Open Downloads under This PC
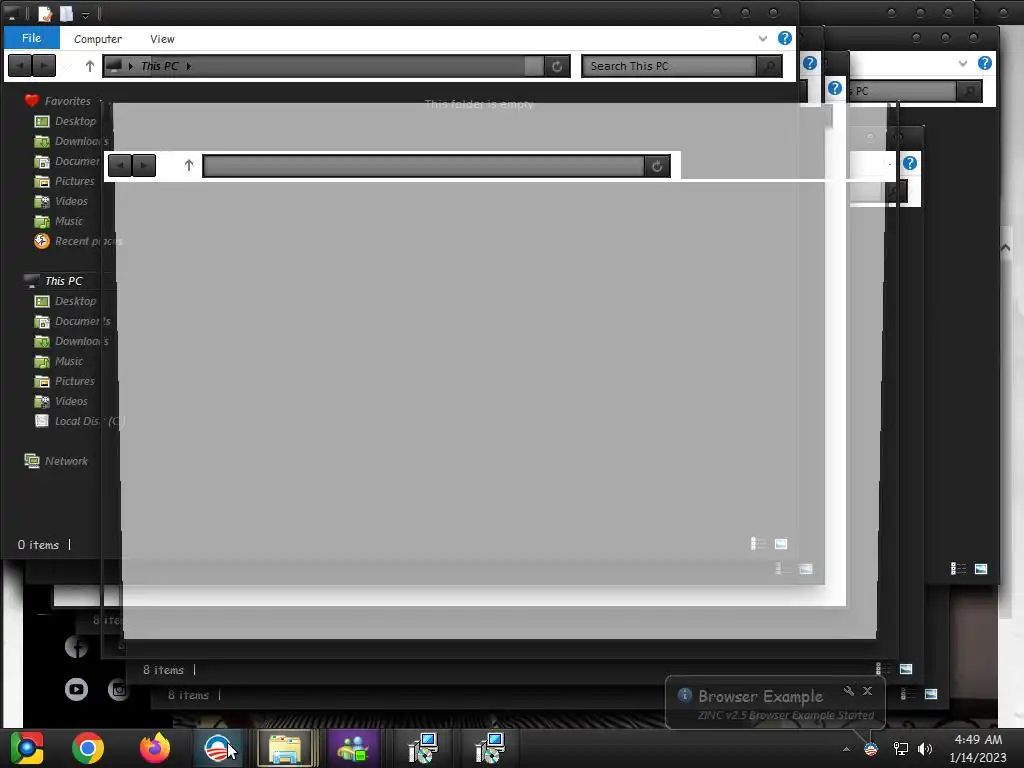 point(71,341)
